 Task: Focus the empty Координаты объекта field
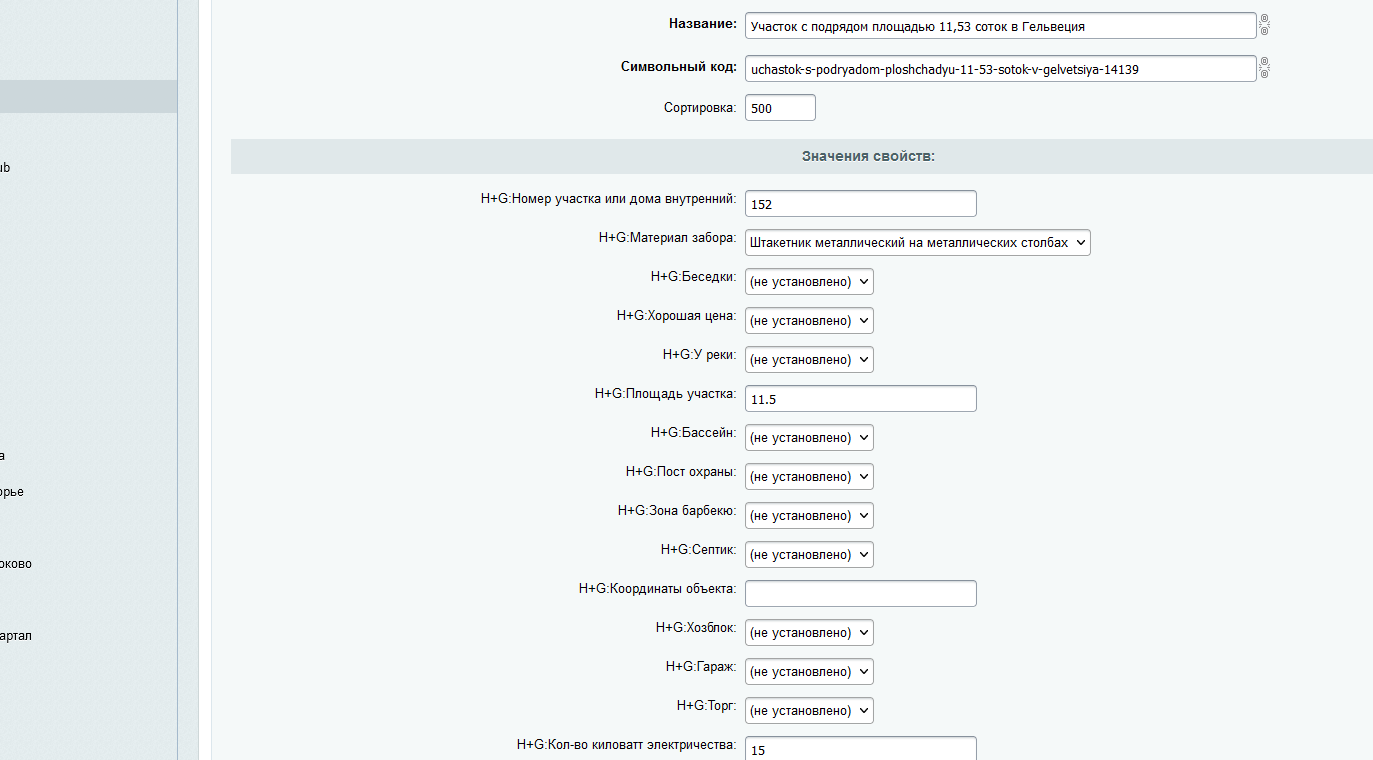(860, 594)
